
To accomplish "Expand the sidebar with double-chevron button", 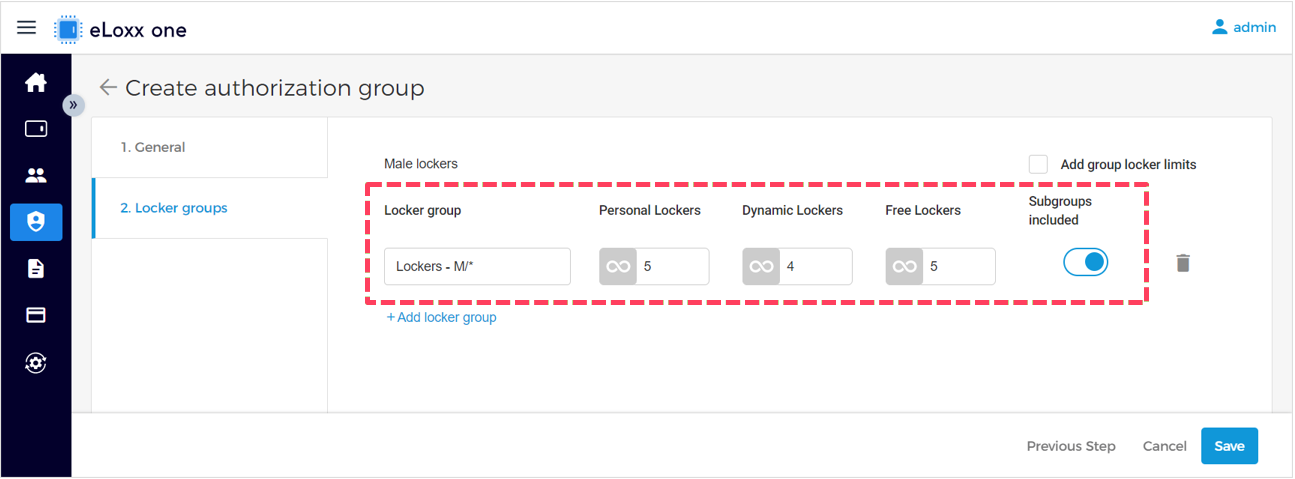I will [73, 104].
